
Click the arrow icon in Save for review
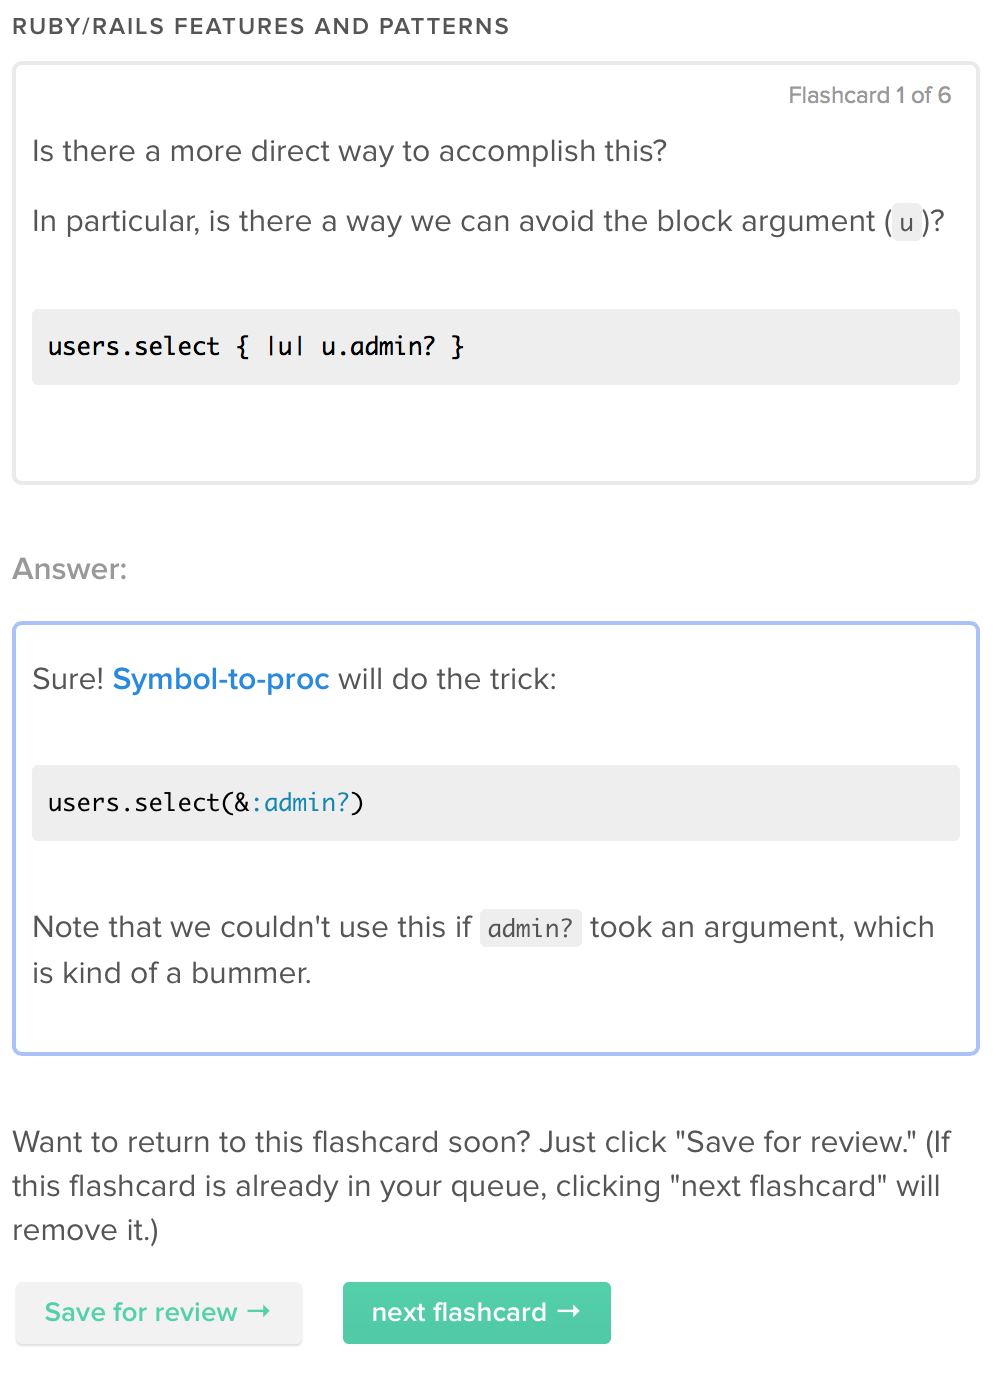pos(259,1311)
